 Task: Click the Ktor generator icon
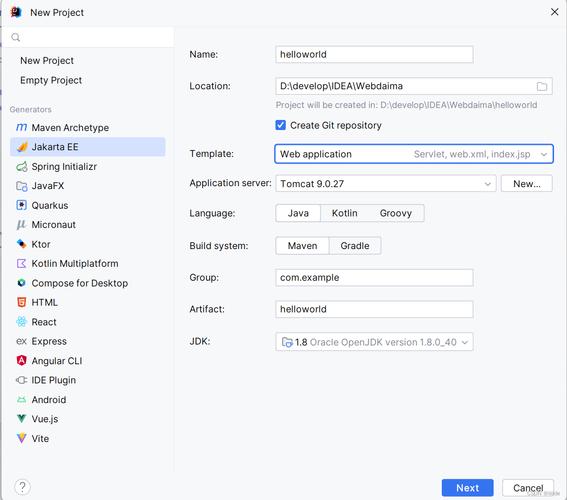(x=22, y=244)
